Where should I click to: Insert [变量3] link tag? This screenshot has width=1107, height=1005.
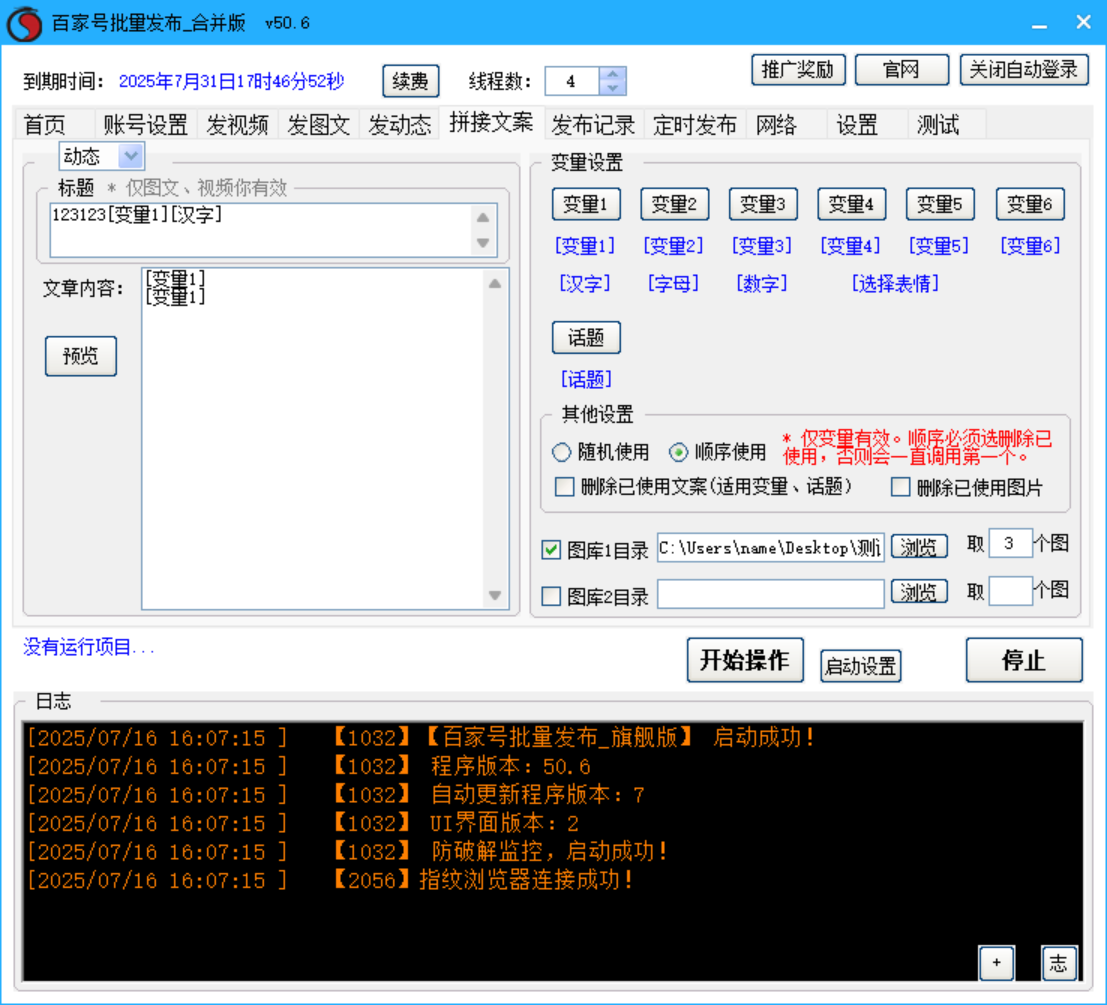[x=762, y=246]
